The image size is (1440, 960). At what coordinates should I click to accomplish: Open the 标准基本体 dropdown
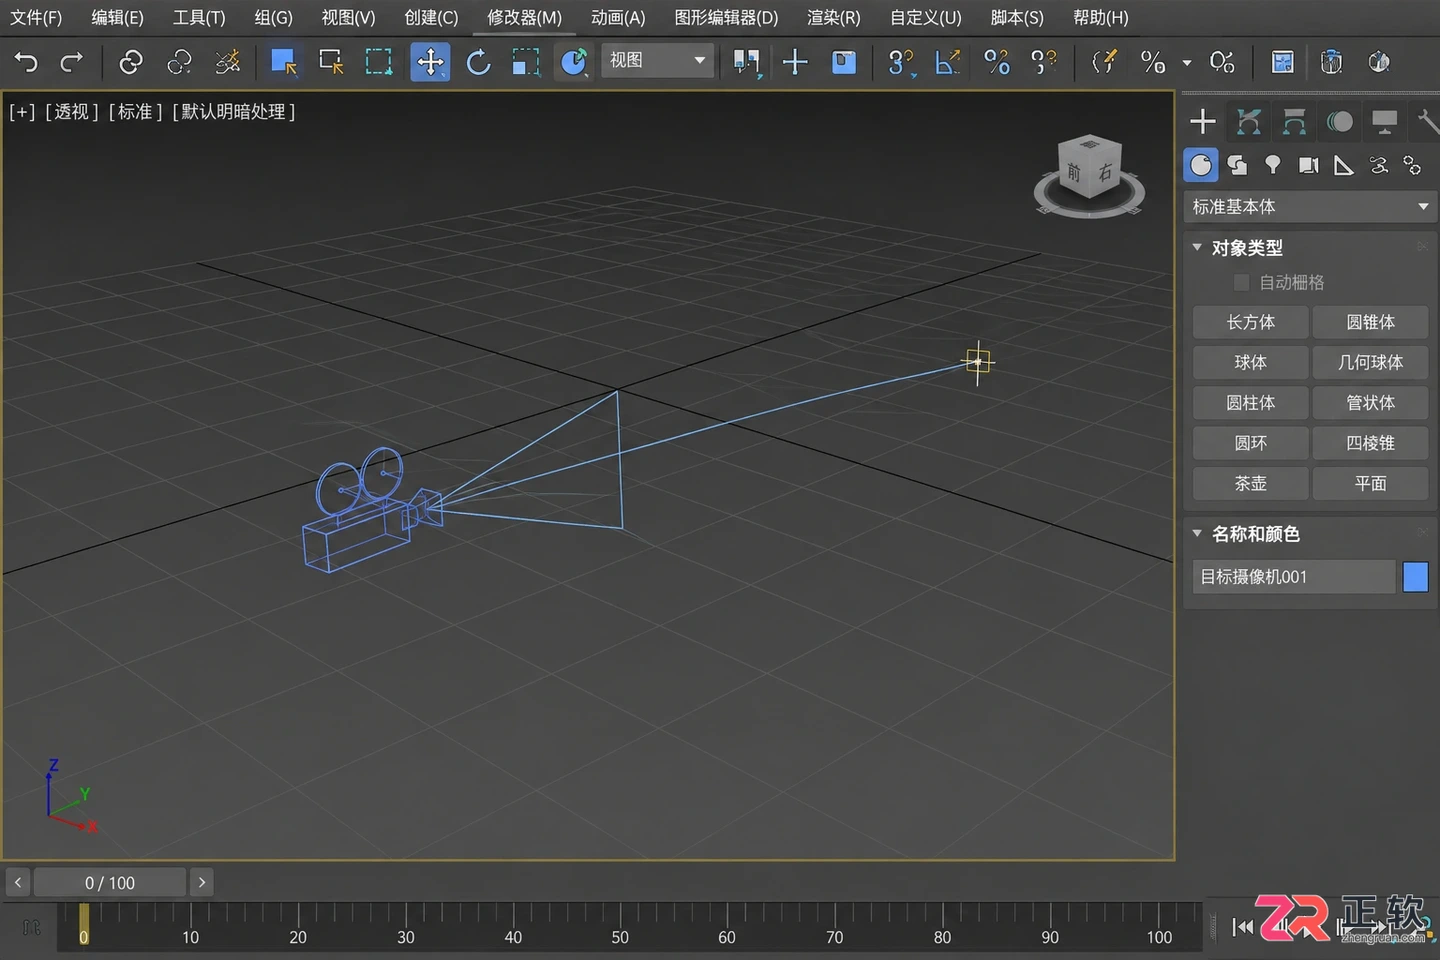[1310, 206]
